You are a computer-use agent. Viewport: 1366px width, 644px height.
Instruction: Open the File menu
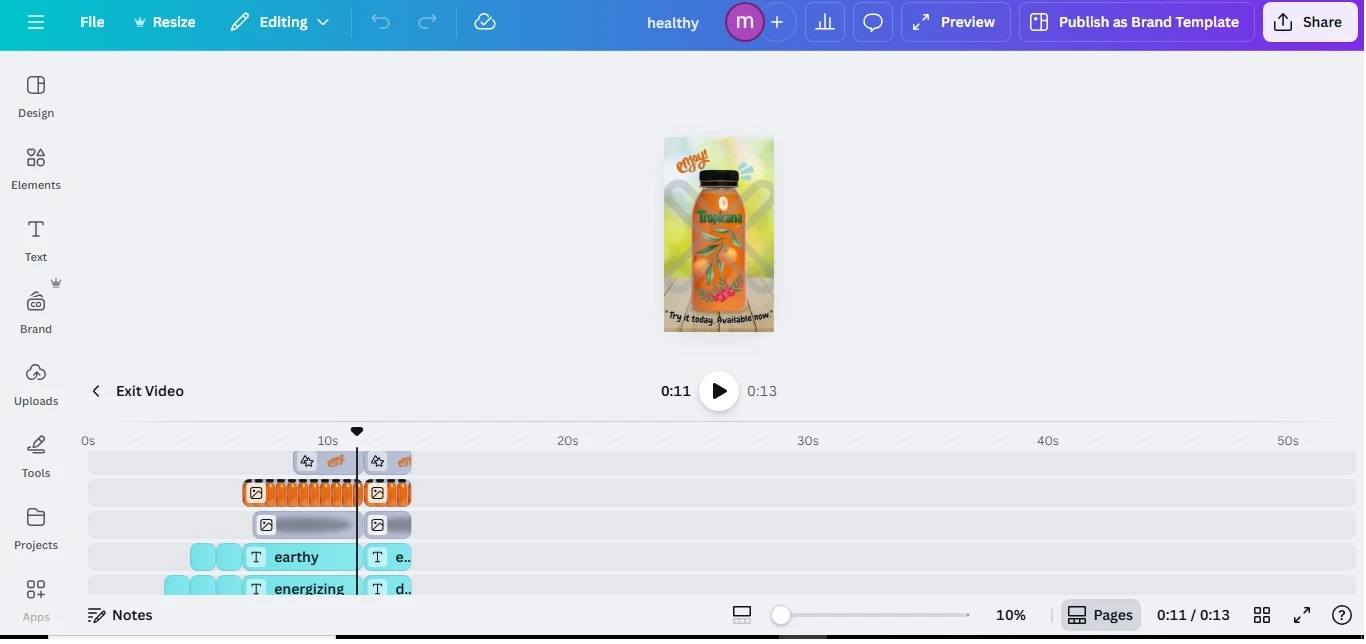92,22
